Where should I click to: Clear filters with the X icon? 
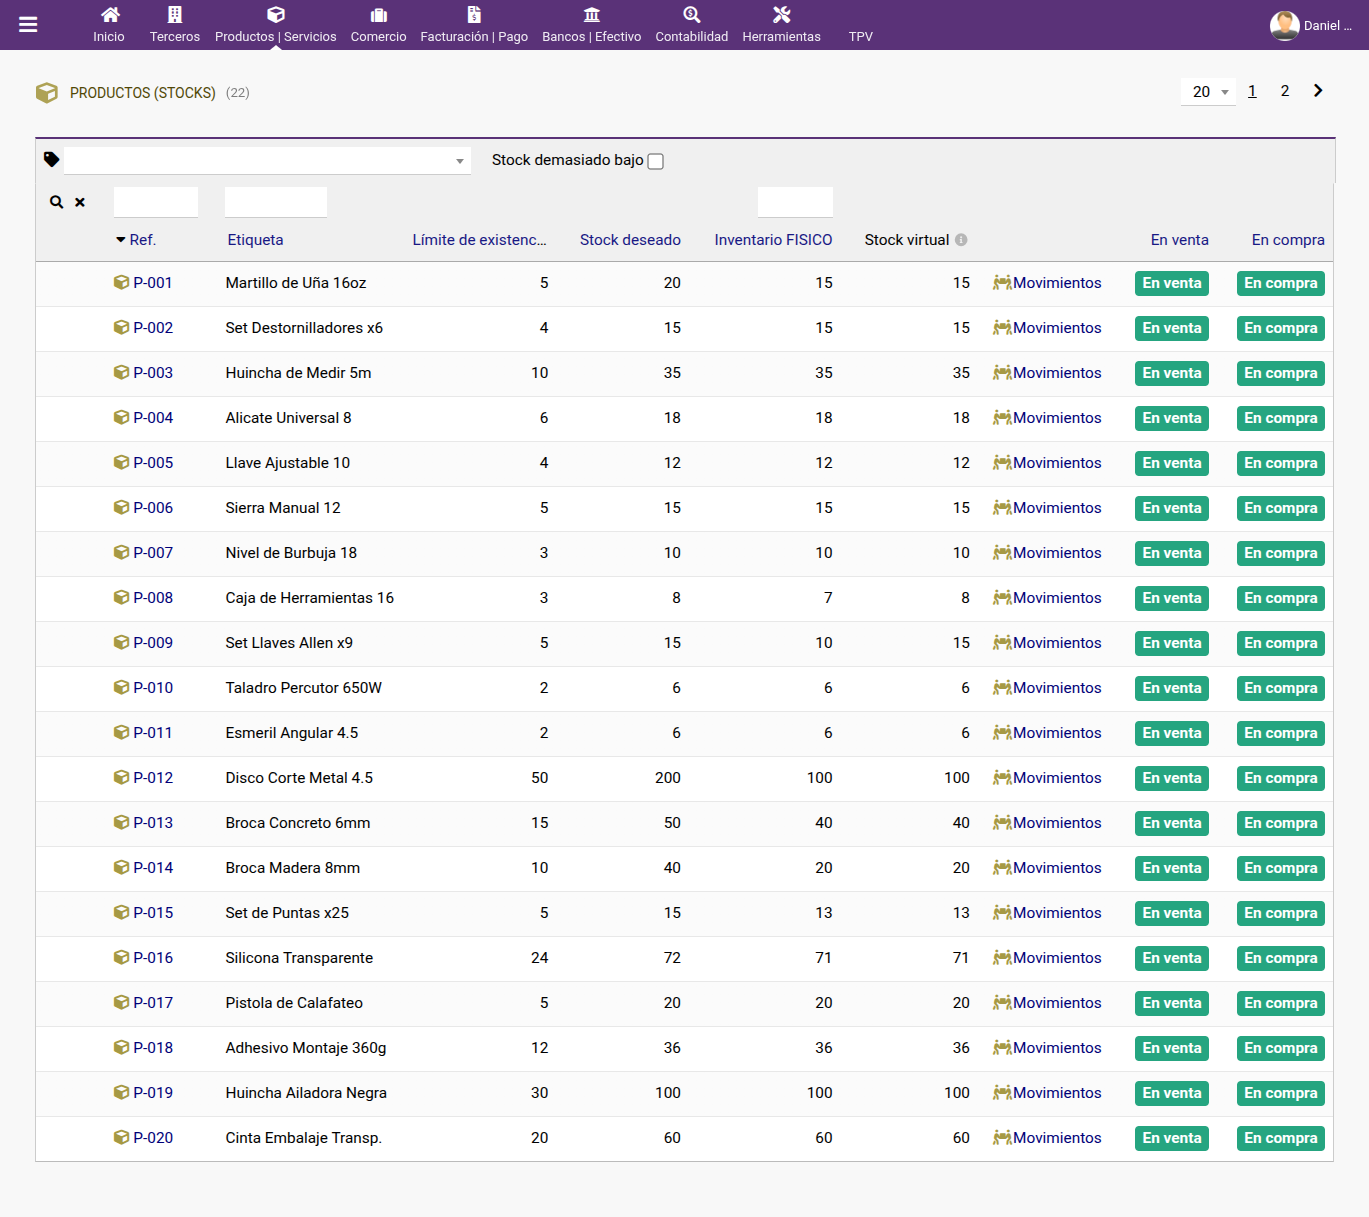[80, 202]
